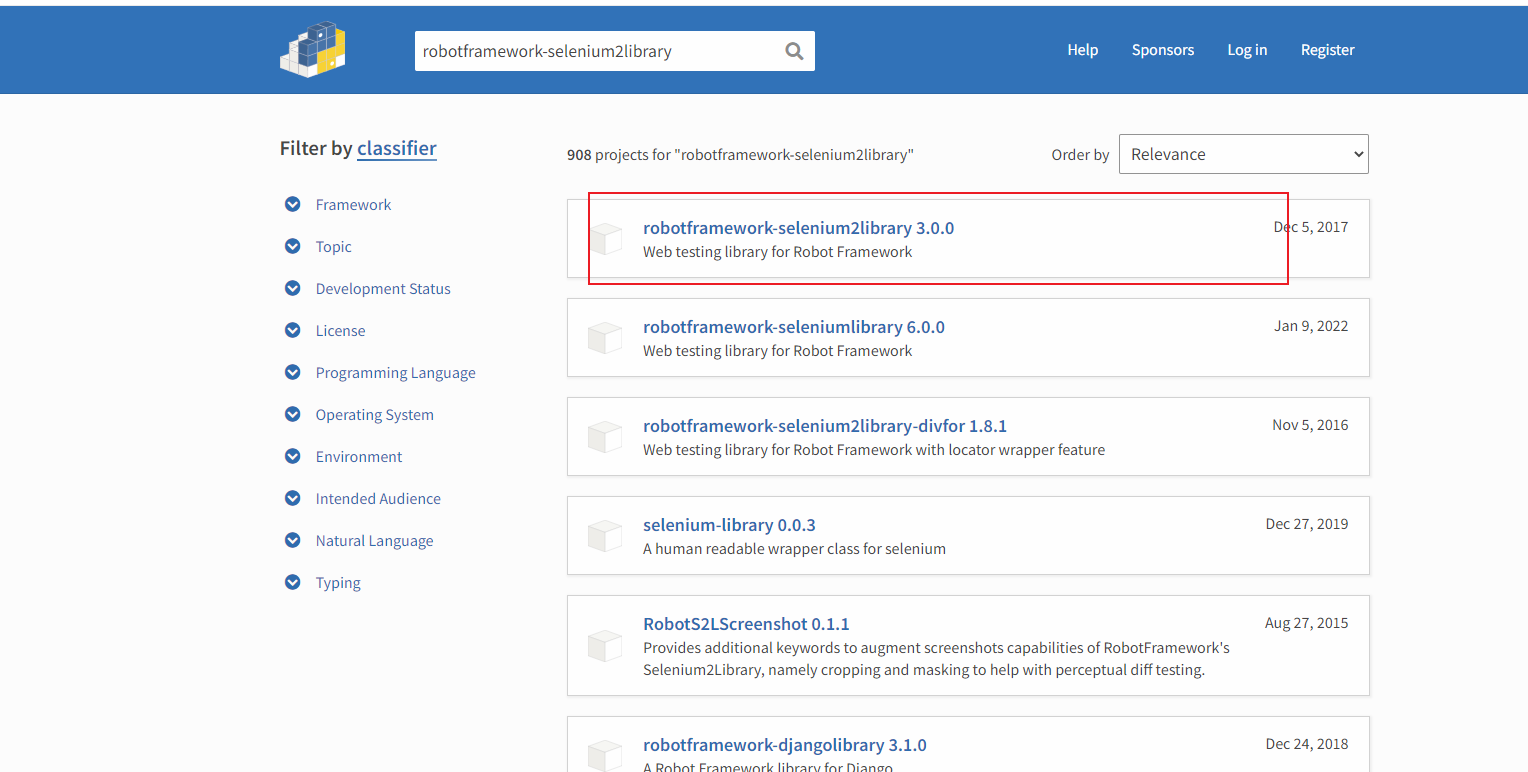Click 'A human readable wrapper class for selenium'
Viewport: 1528px width, 772px height.
794,549
